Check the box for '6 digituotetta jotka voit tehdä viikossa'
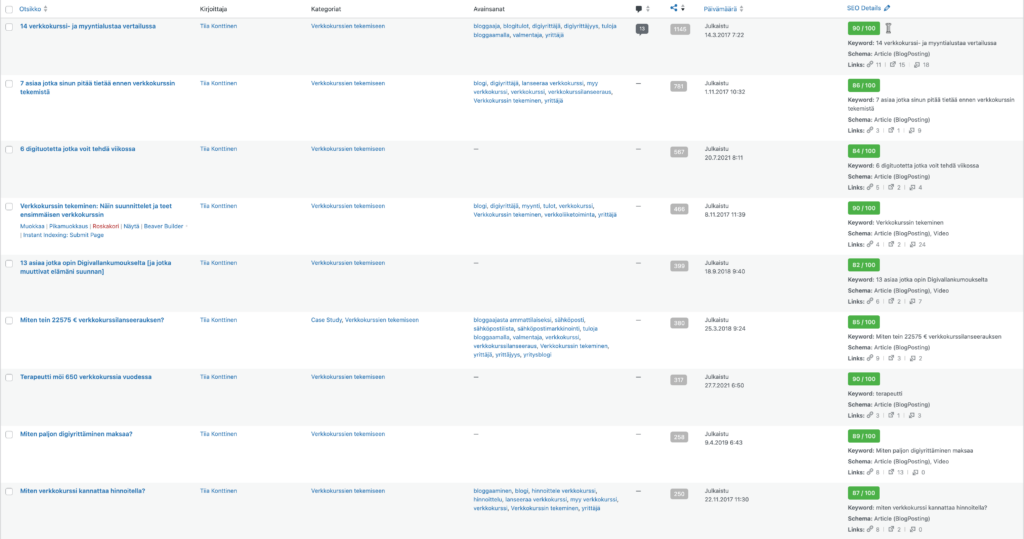 pos(9,149)
